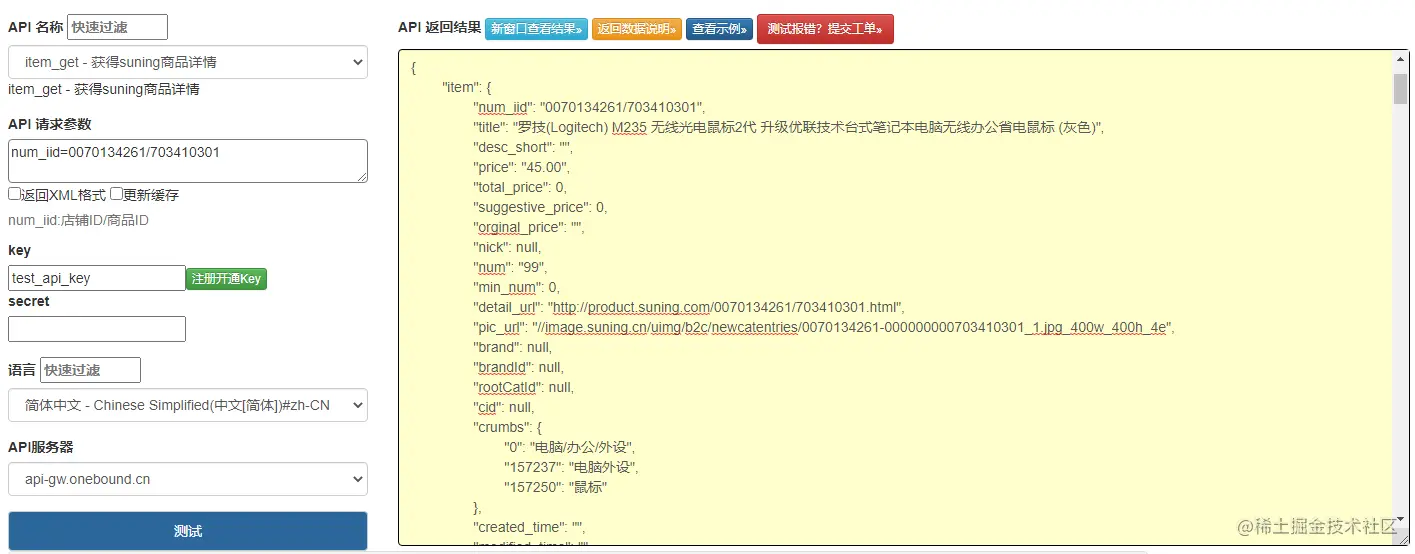This screenshot has height=554, width=1415.
Task: Click the "rootCatId": null line
Action: pos(523,387)
